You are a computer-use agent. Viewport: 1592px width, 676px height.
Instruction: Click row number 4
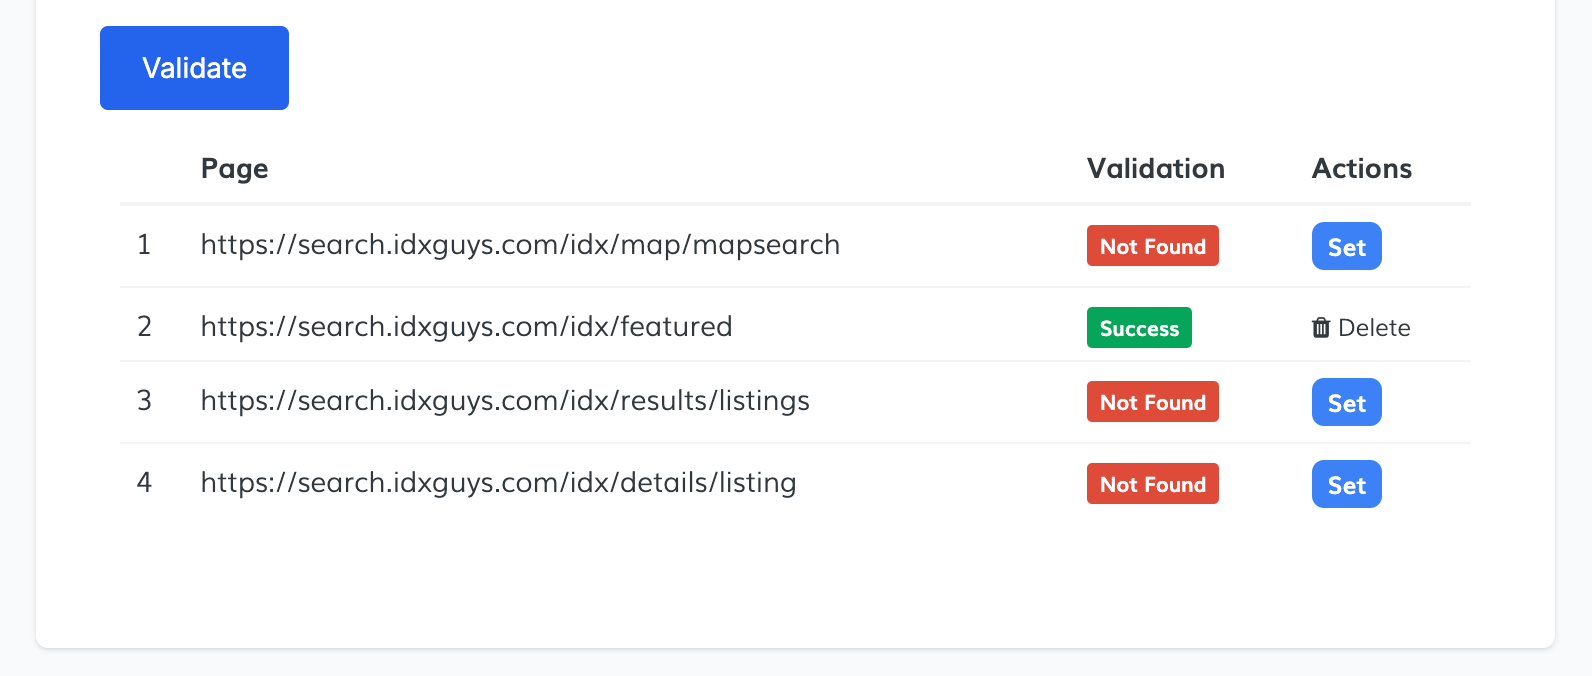(x=144, y=483)
